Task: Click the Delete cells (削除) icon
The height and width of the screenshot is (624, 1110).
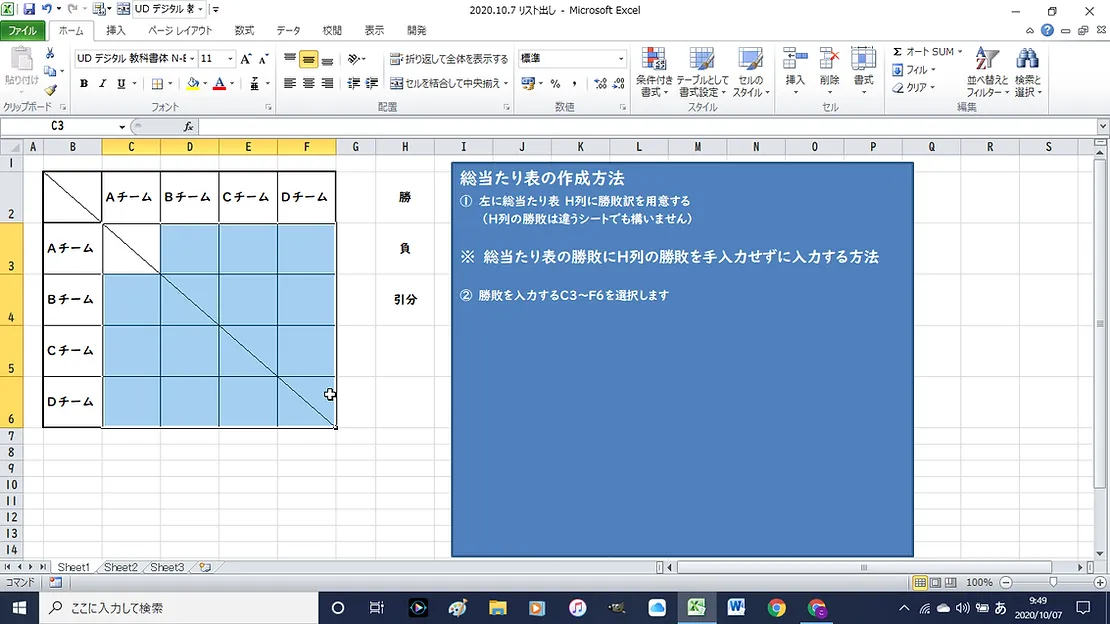Action: 829,66
